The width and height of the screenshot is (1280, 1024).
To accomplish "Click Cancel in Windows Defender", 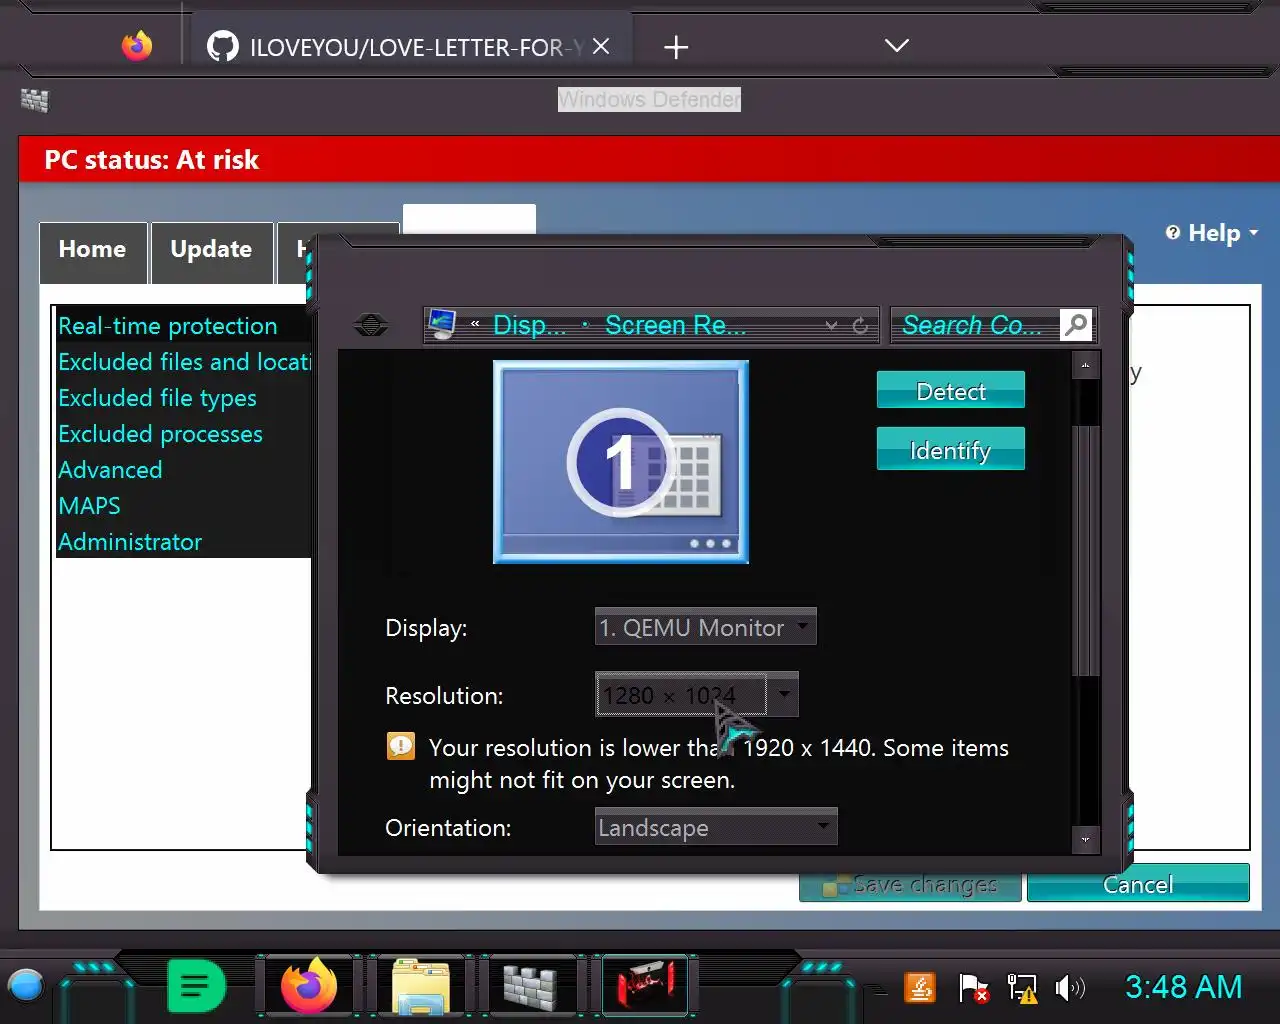I will pos(1138,884).
